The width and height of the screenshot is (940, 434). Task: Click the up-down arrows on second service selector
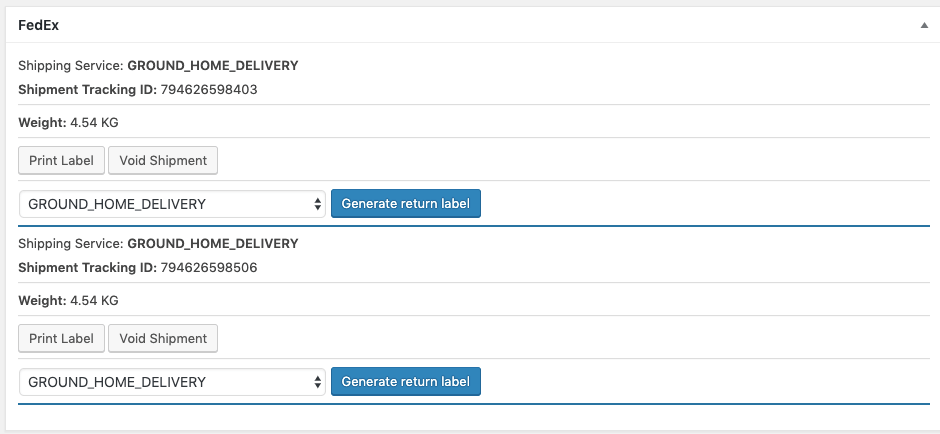(318, 382)
